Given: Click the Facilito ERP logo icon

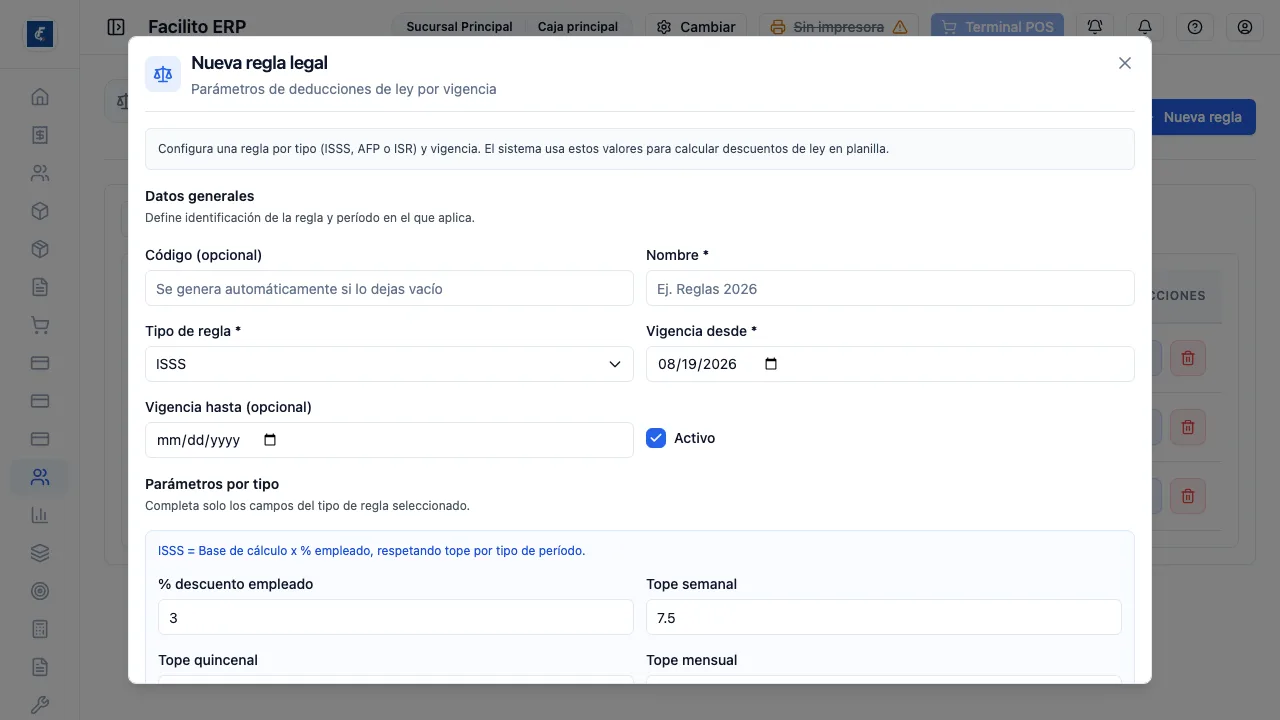Looking at the screenshot, I should (x=40, y=34).
